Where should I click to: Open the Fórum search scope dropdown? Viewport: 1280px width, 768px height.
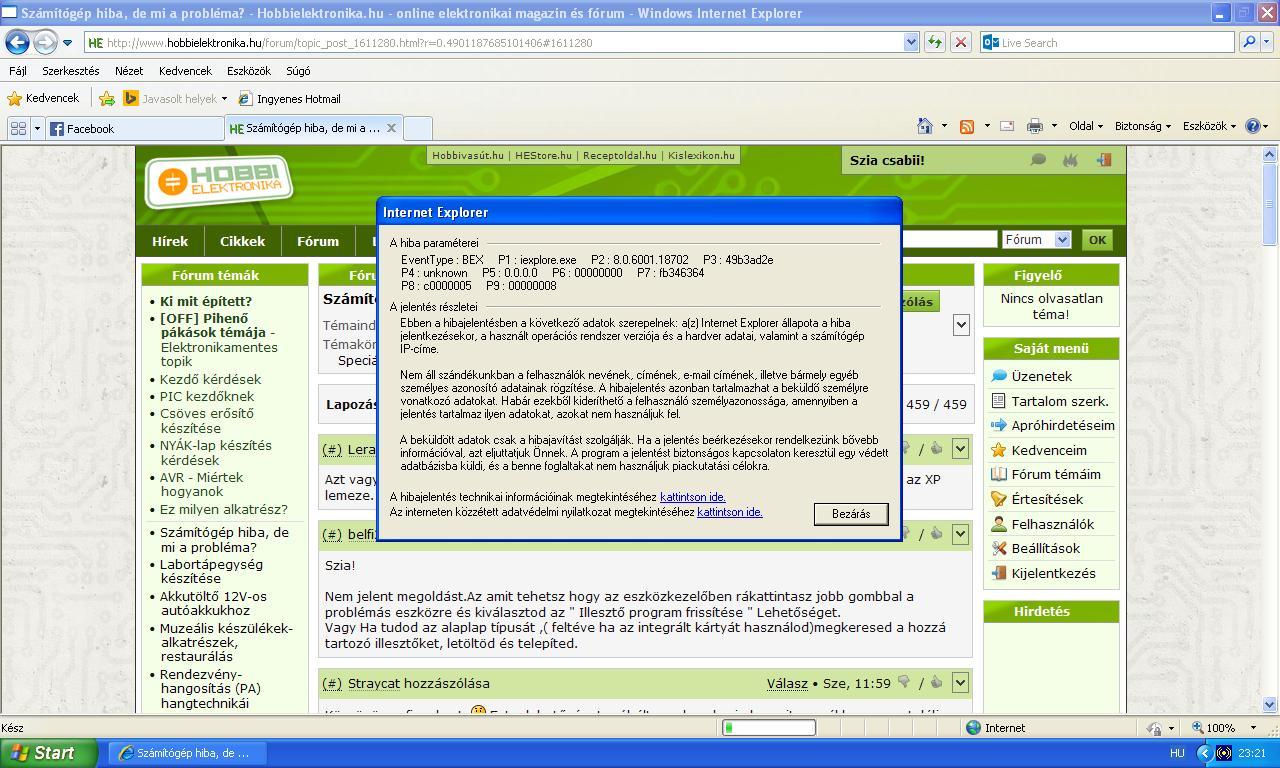click(1036, 240)
